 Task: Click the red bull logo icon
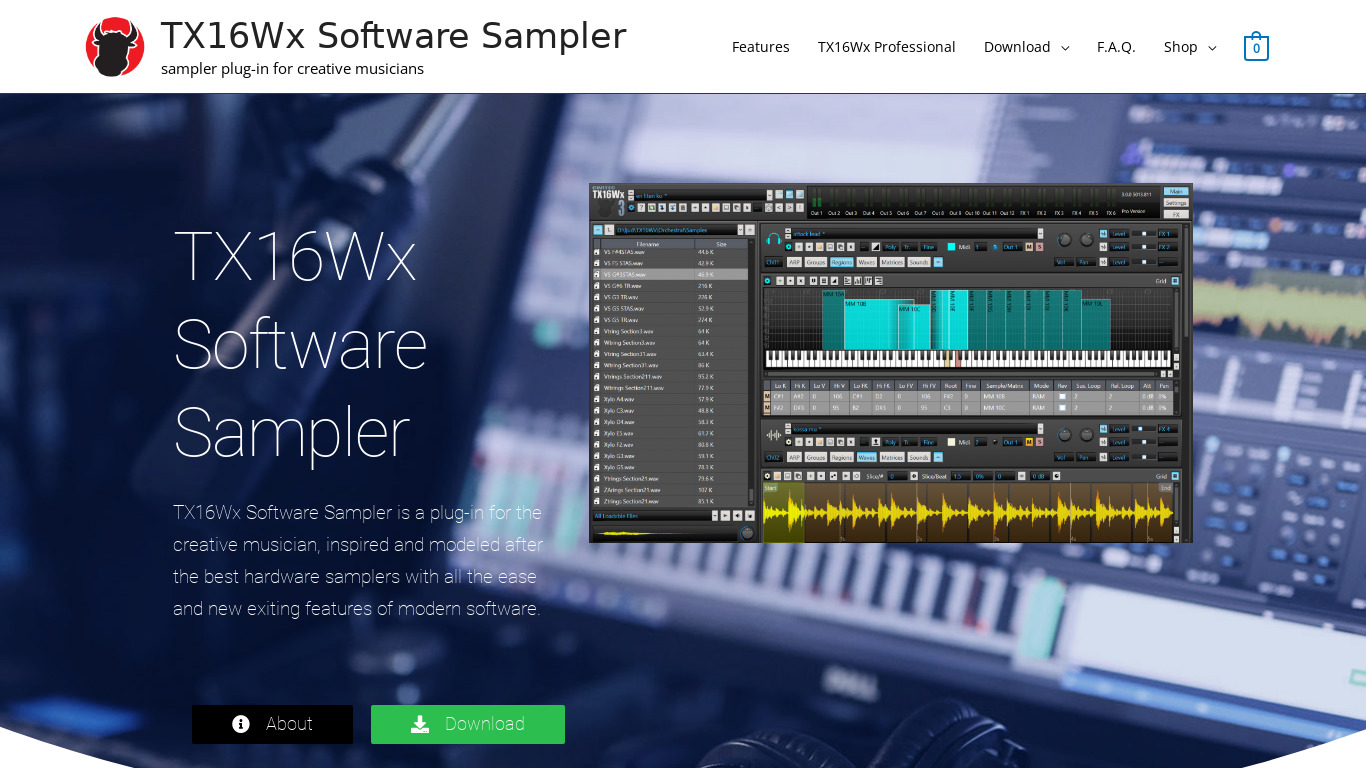coord(115,47)
